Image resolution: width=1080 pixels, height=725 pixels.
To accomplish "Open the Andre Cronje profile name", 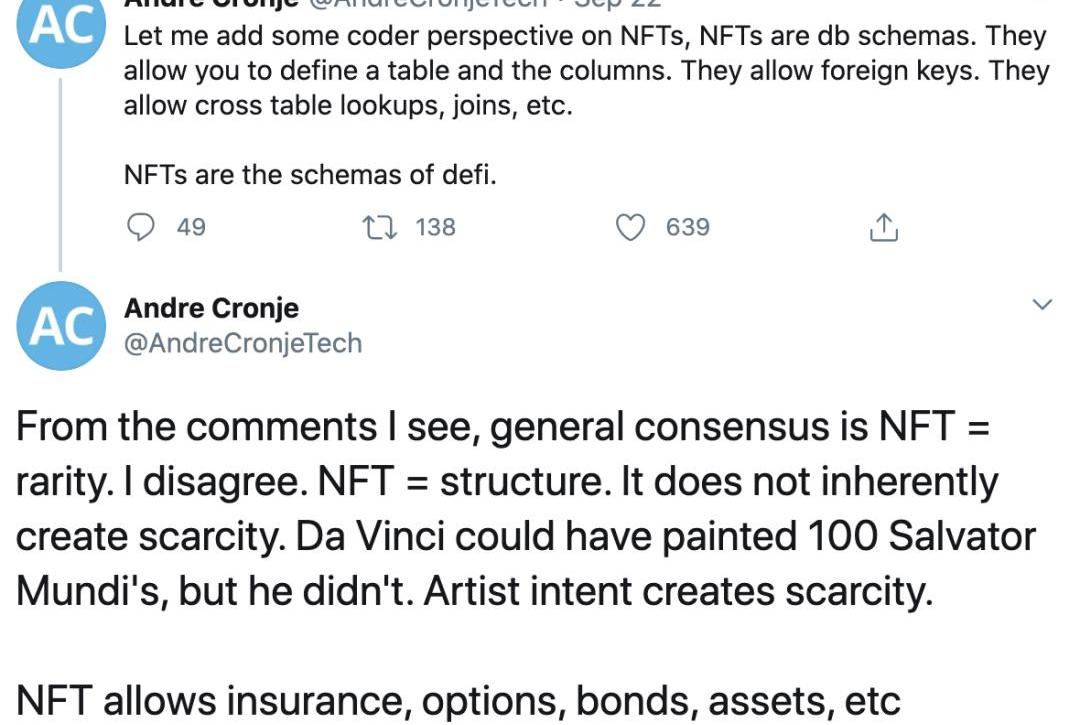I will [x=211, y=308].
